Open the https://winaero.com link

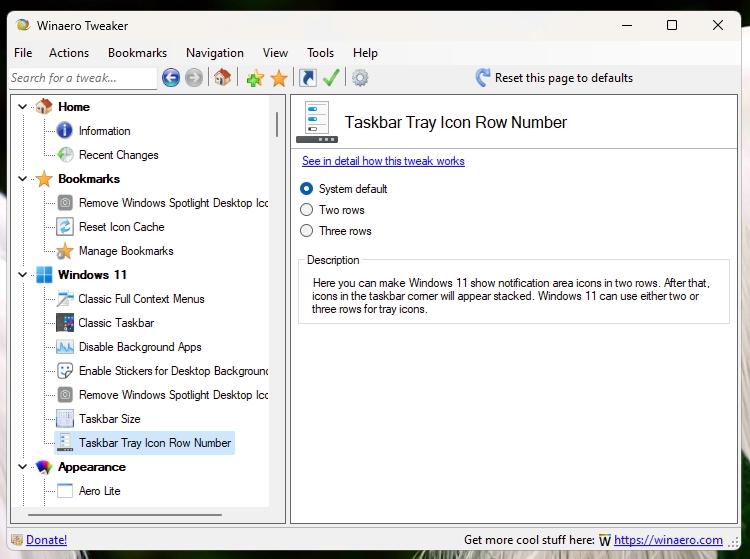pos(668,540)
